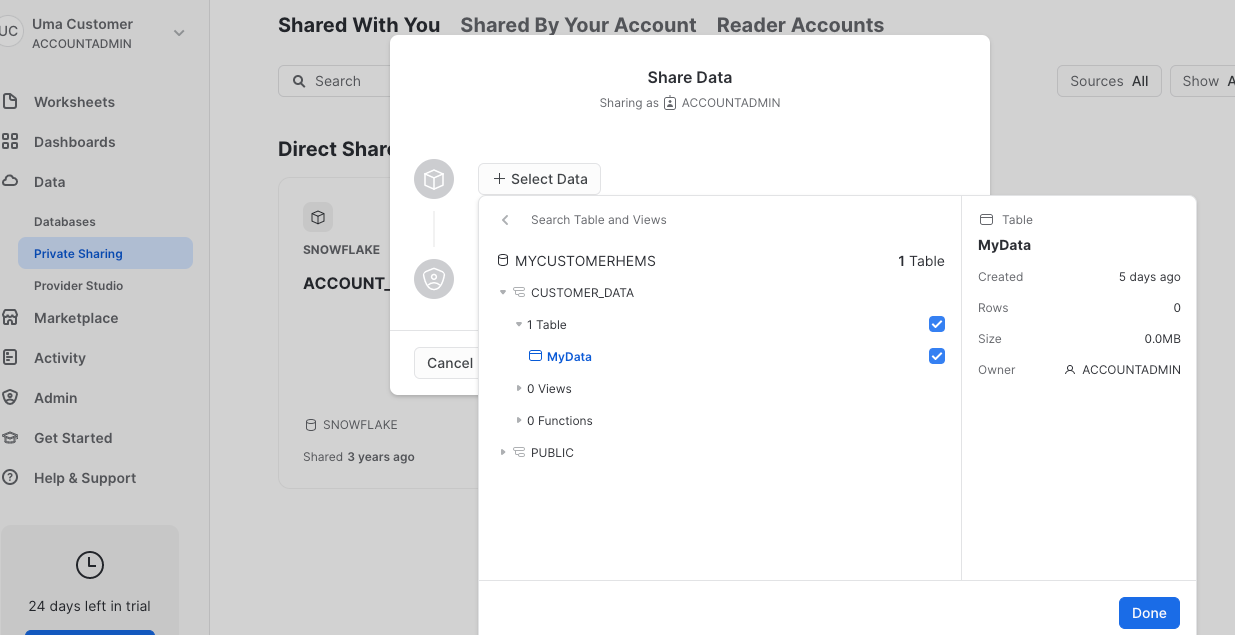Screen dimensions: 1235x635
Task: Click the back arrow in table search panel
Action: (505, 220)
